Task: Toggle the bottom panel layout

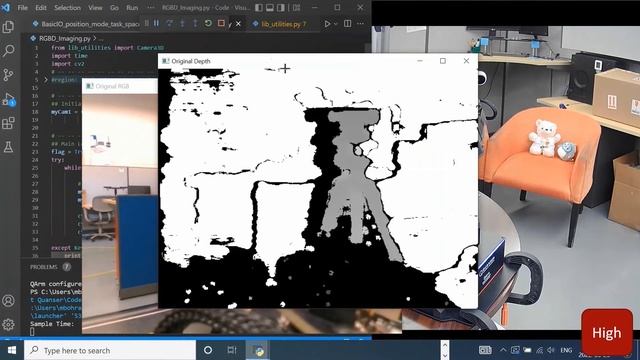Action: point(270,7)
